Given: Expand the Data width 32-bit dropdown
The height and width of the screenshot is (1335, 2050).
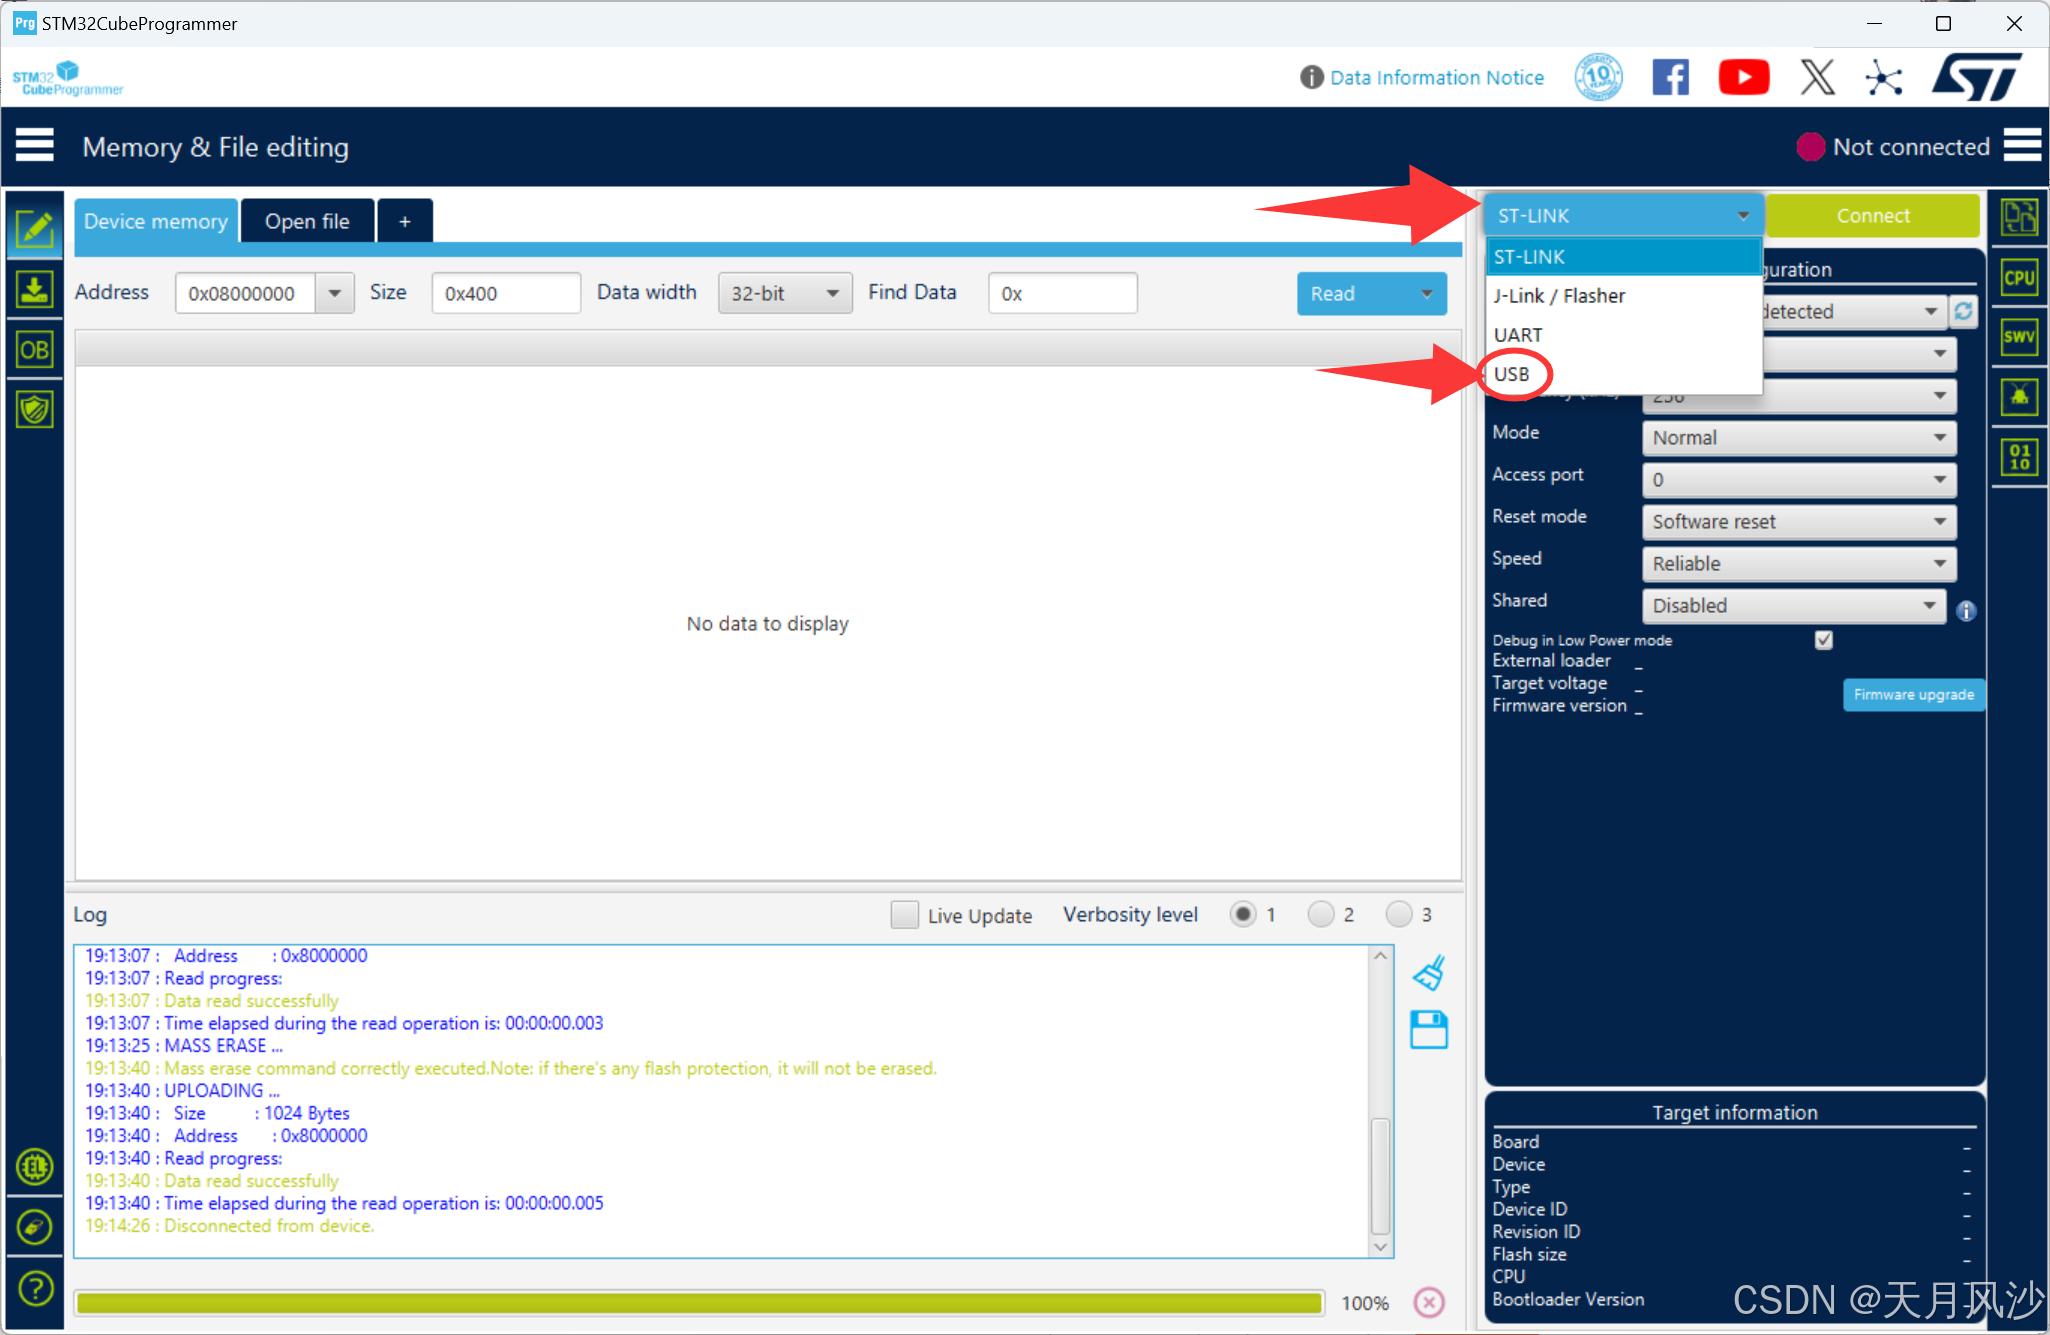Looking at the screenshot, I should [784, 294].
